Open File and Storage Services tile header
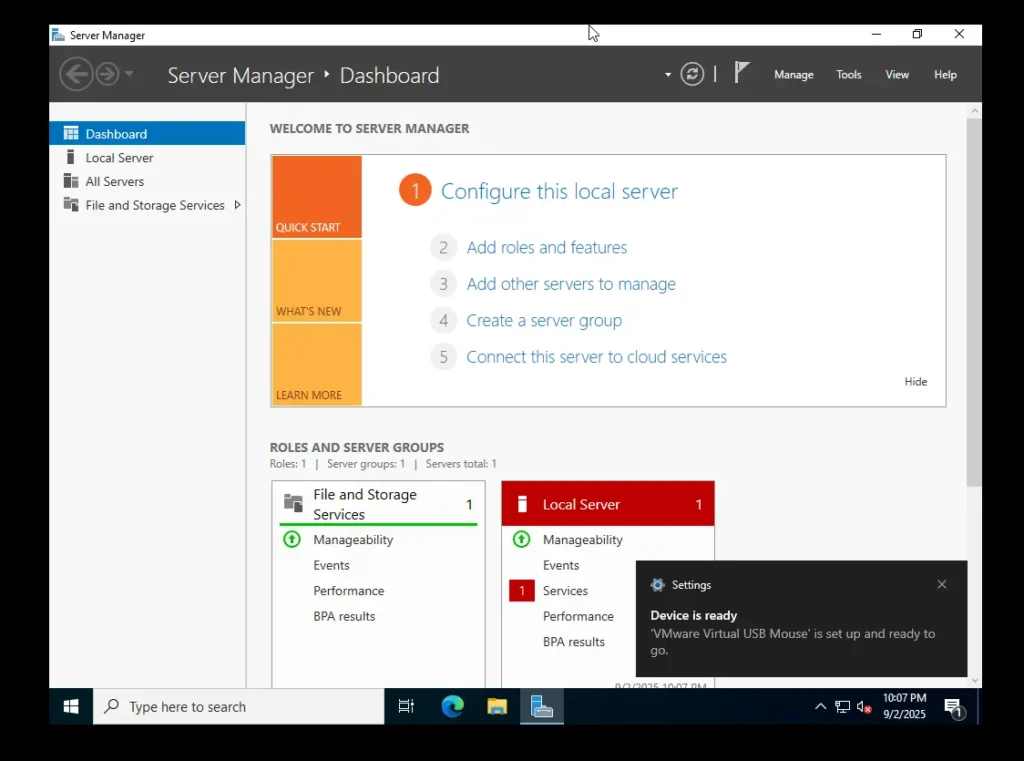This screenshot has width=1024, height=761. (378, 504)
